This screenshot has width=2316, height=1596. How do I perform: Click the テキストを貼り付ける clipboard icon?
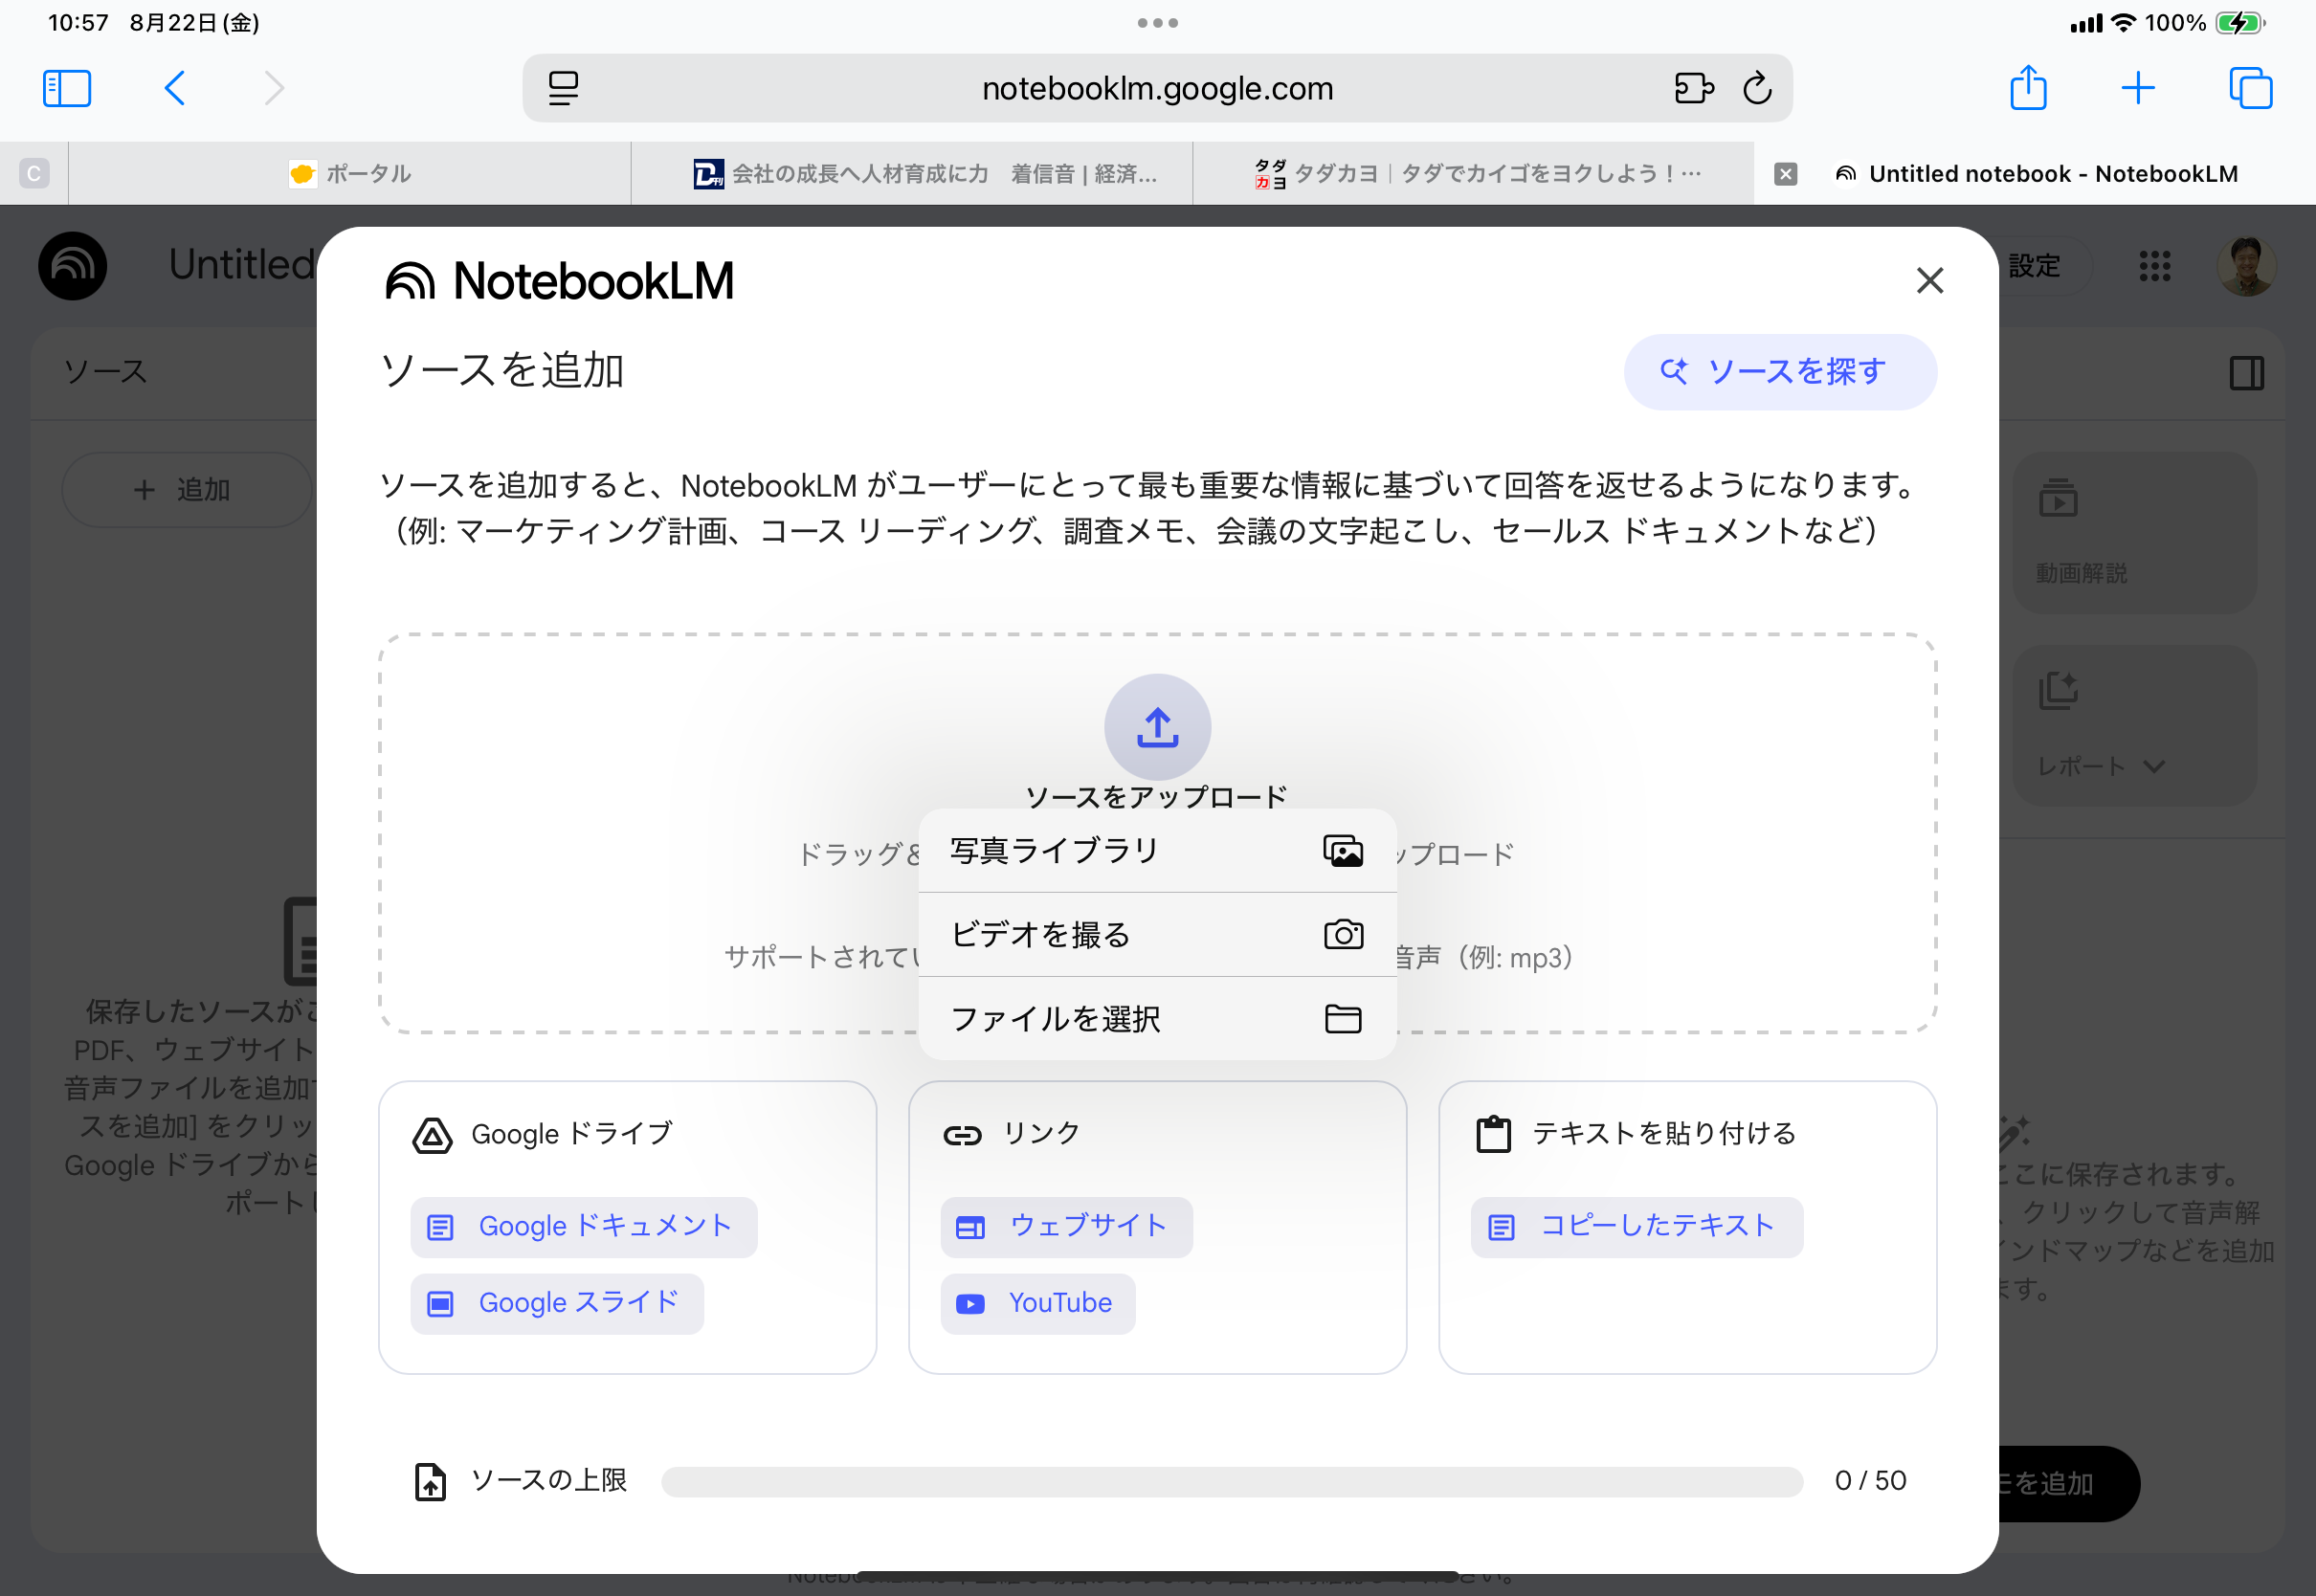pos(1493,1135)
